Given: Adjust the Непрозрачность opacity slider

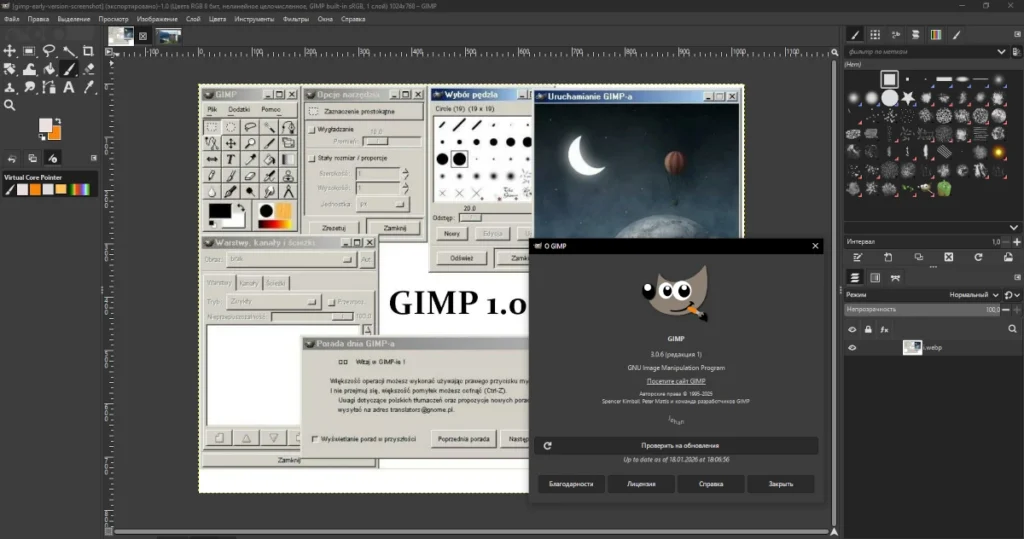Looking at the screenshot, I should click(x=923, y=310).
